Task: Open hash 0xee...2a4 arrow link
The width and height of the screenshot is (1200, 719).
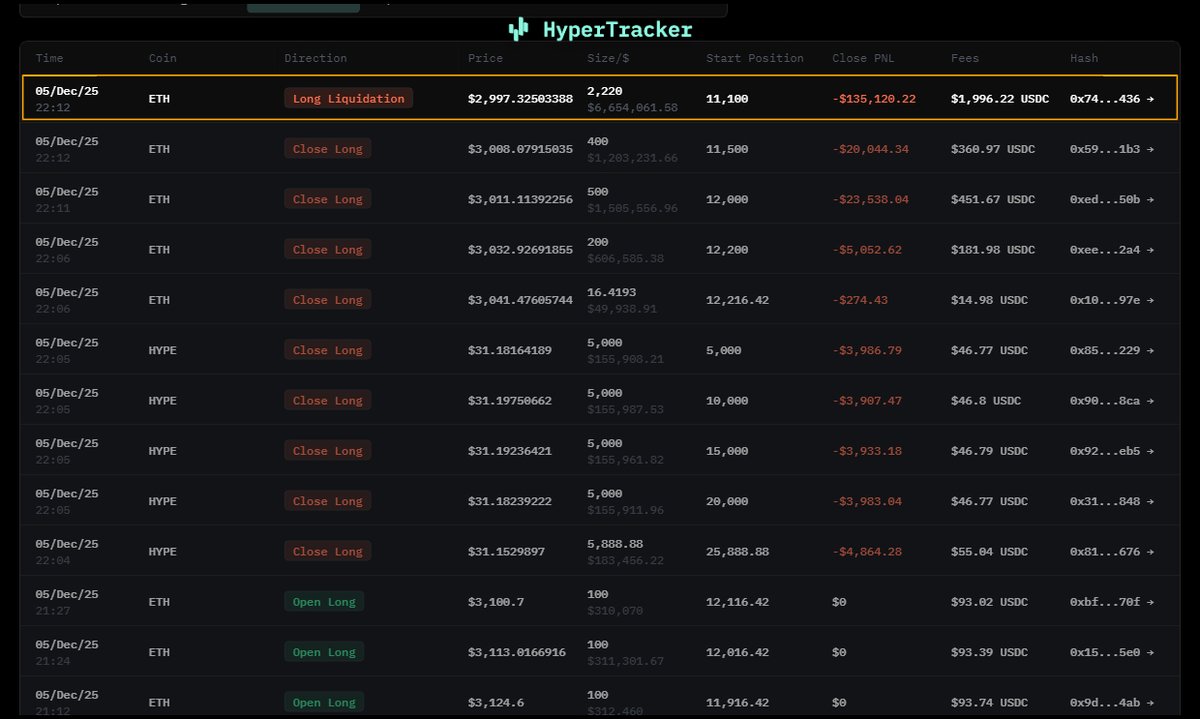Action: pyautogui.click(x=1111, y=250)
